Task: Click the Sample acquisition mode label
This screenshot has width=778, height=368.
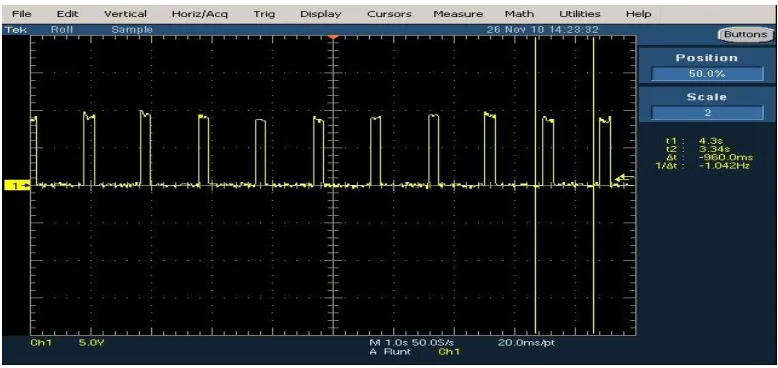Action: click(x=131, y=30)
